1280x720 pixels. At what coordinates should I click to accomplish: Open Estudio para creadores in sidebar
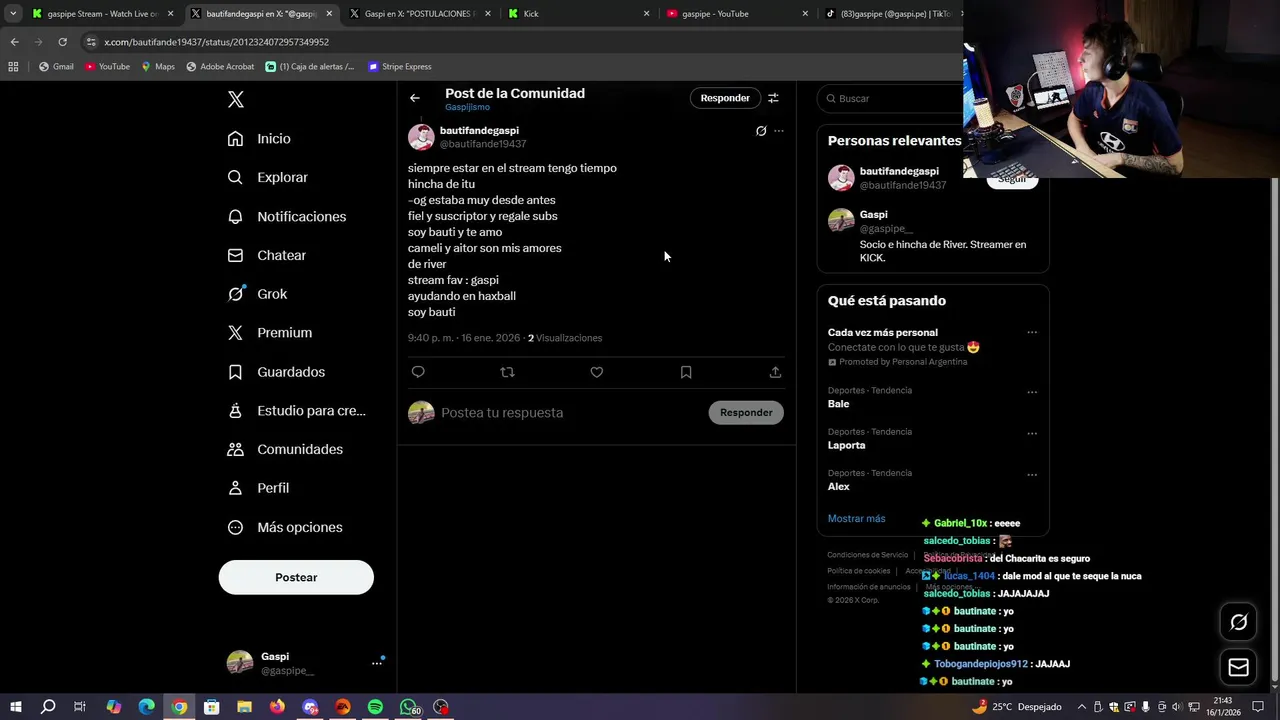pyautogui.click(x=296, y=410)
